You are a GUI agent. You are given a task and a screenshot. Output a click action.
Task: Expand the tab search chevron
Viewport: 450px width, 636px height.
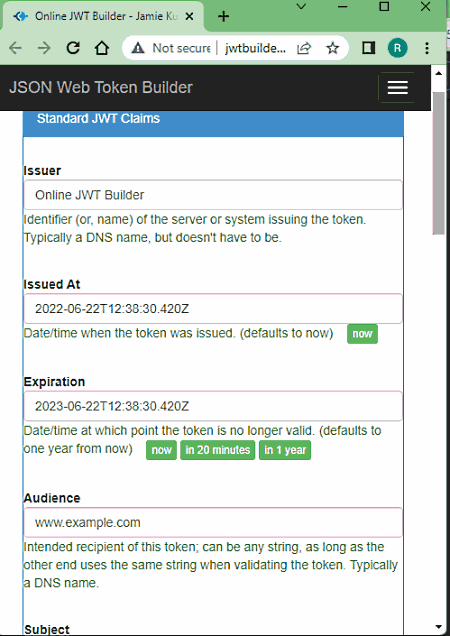pyautogui.click(x=301, y=6)
